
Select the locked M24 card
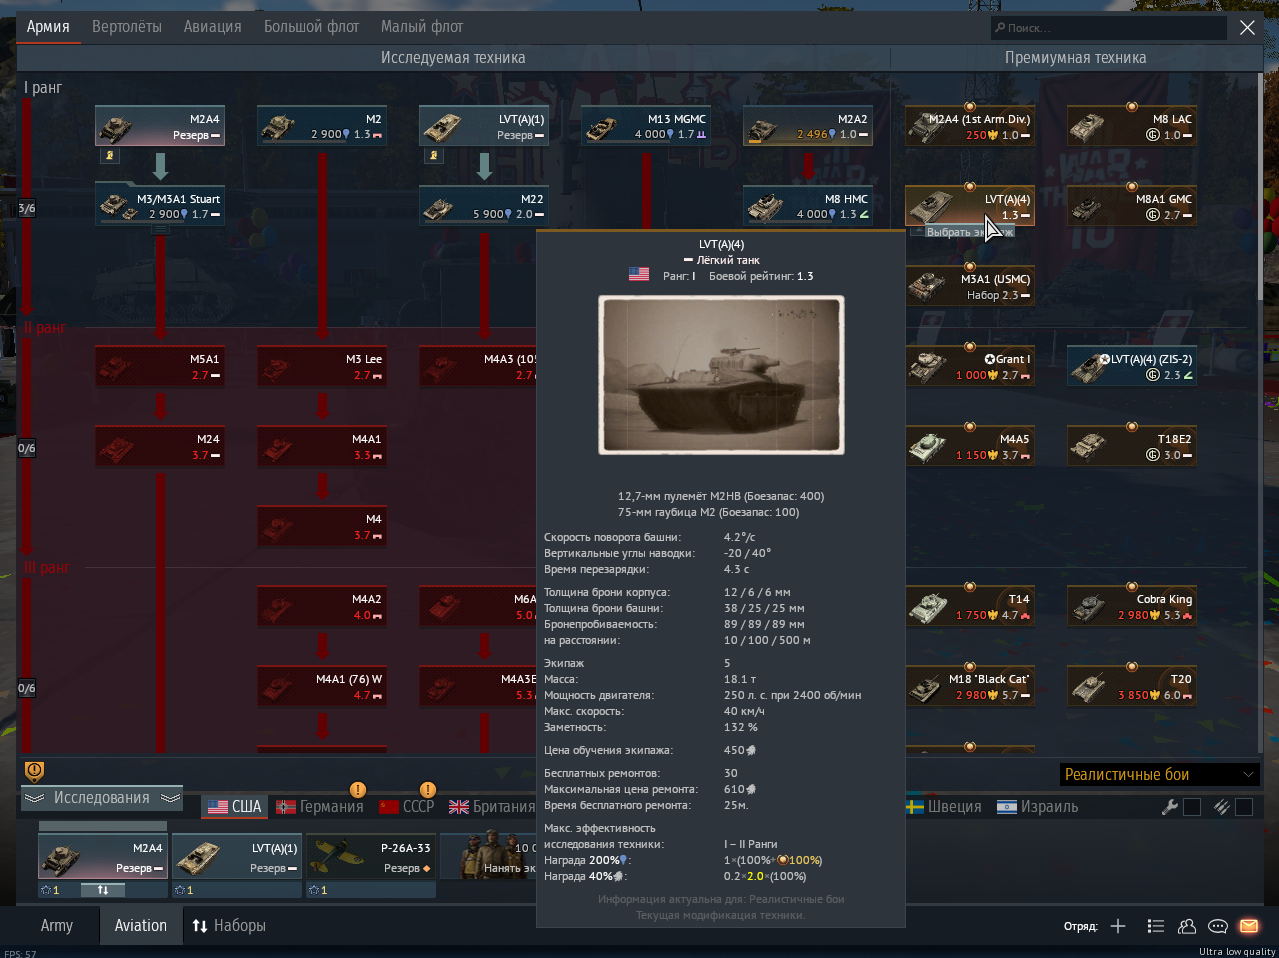coord(160,447)
